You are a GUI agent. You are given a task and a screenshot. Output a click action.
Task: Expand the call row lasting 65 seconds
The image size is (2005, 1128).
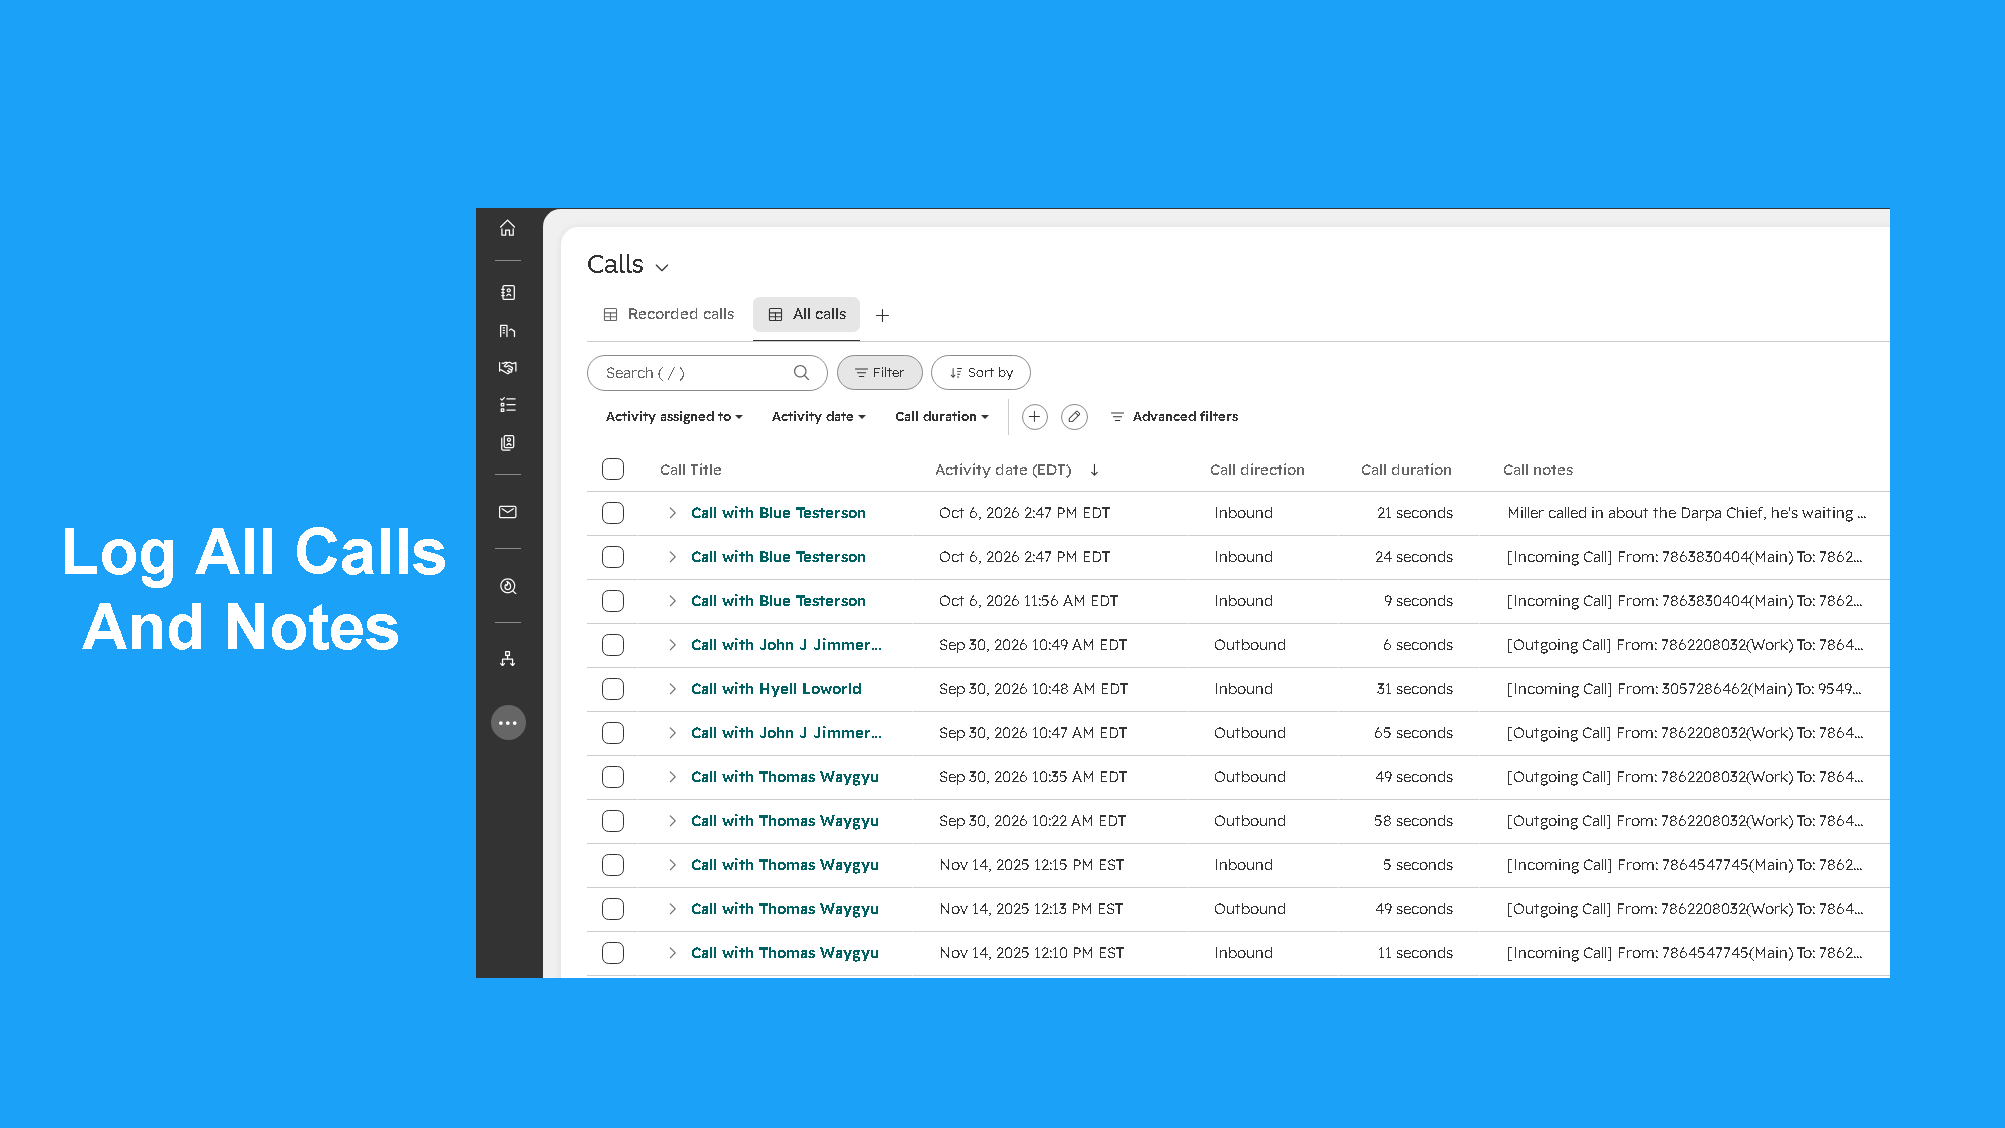672,733
